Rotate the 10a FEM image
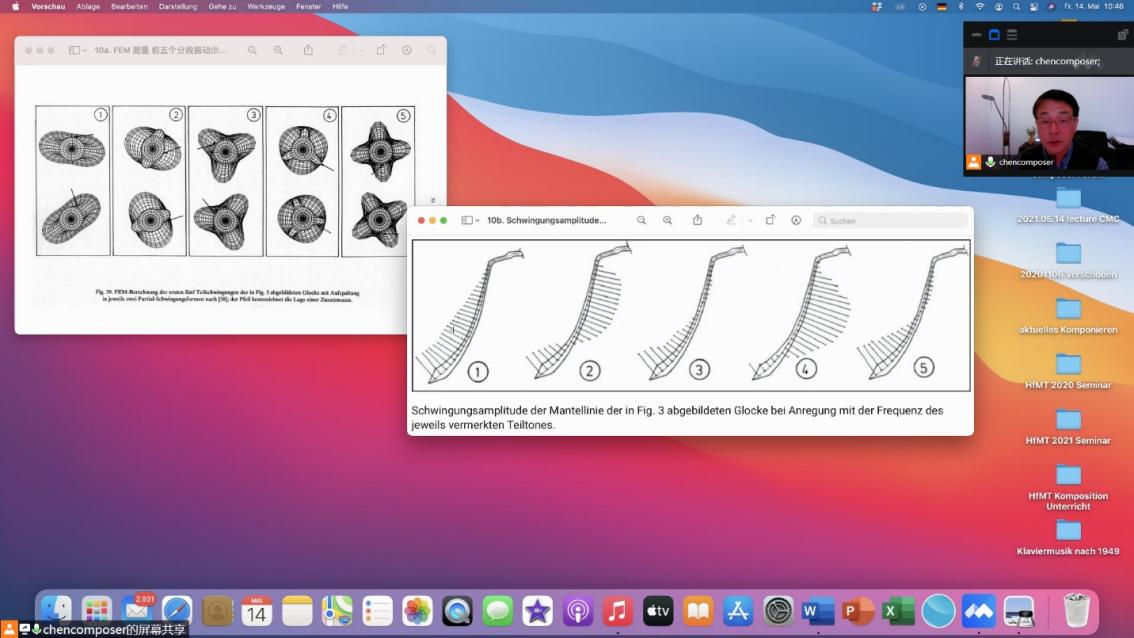The image size is (1134, 638). click(x=381, y=50)
